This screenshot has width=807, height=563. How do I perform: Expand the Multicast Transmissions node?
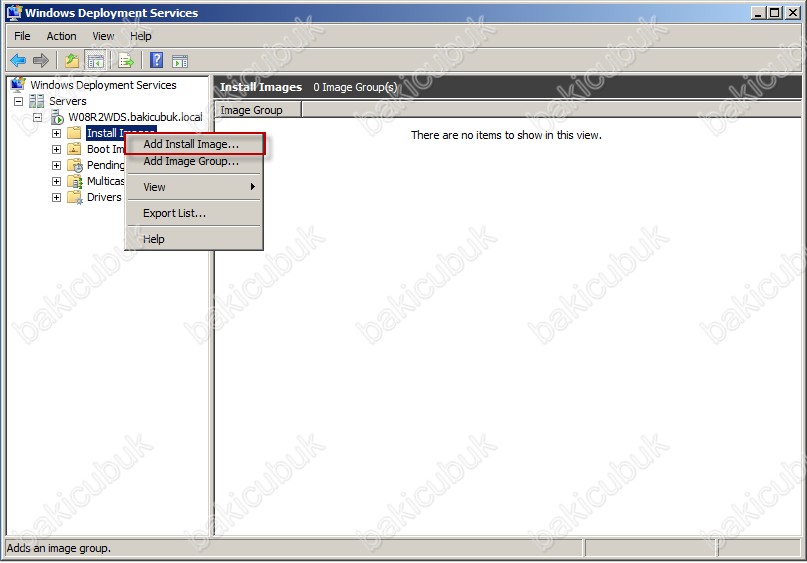57,181
